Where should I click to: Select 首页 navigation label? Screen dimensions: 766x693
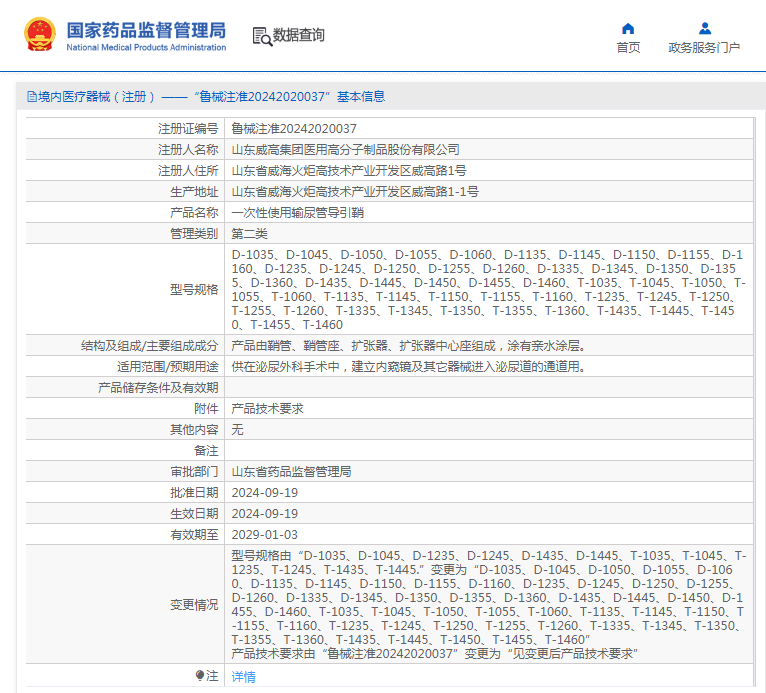[628, 48]
